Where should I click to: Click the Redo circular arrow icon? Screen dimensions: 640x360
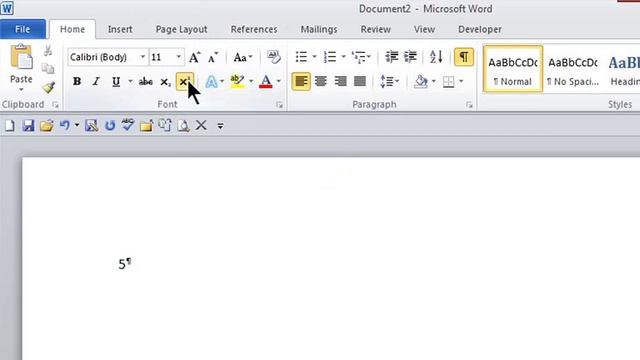[x=110, y=126]
